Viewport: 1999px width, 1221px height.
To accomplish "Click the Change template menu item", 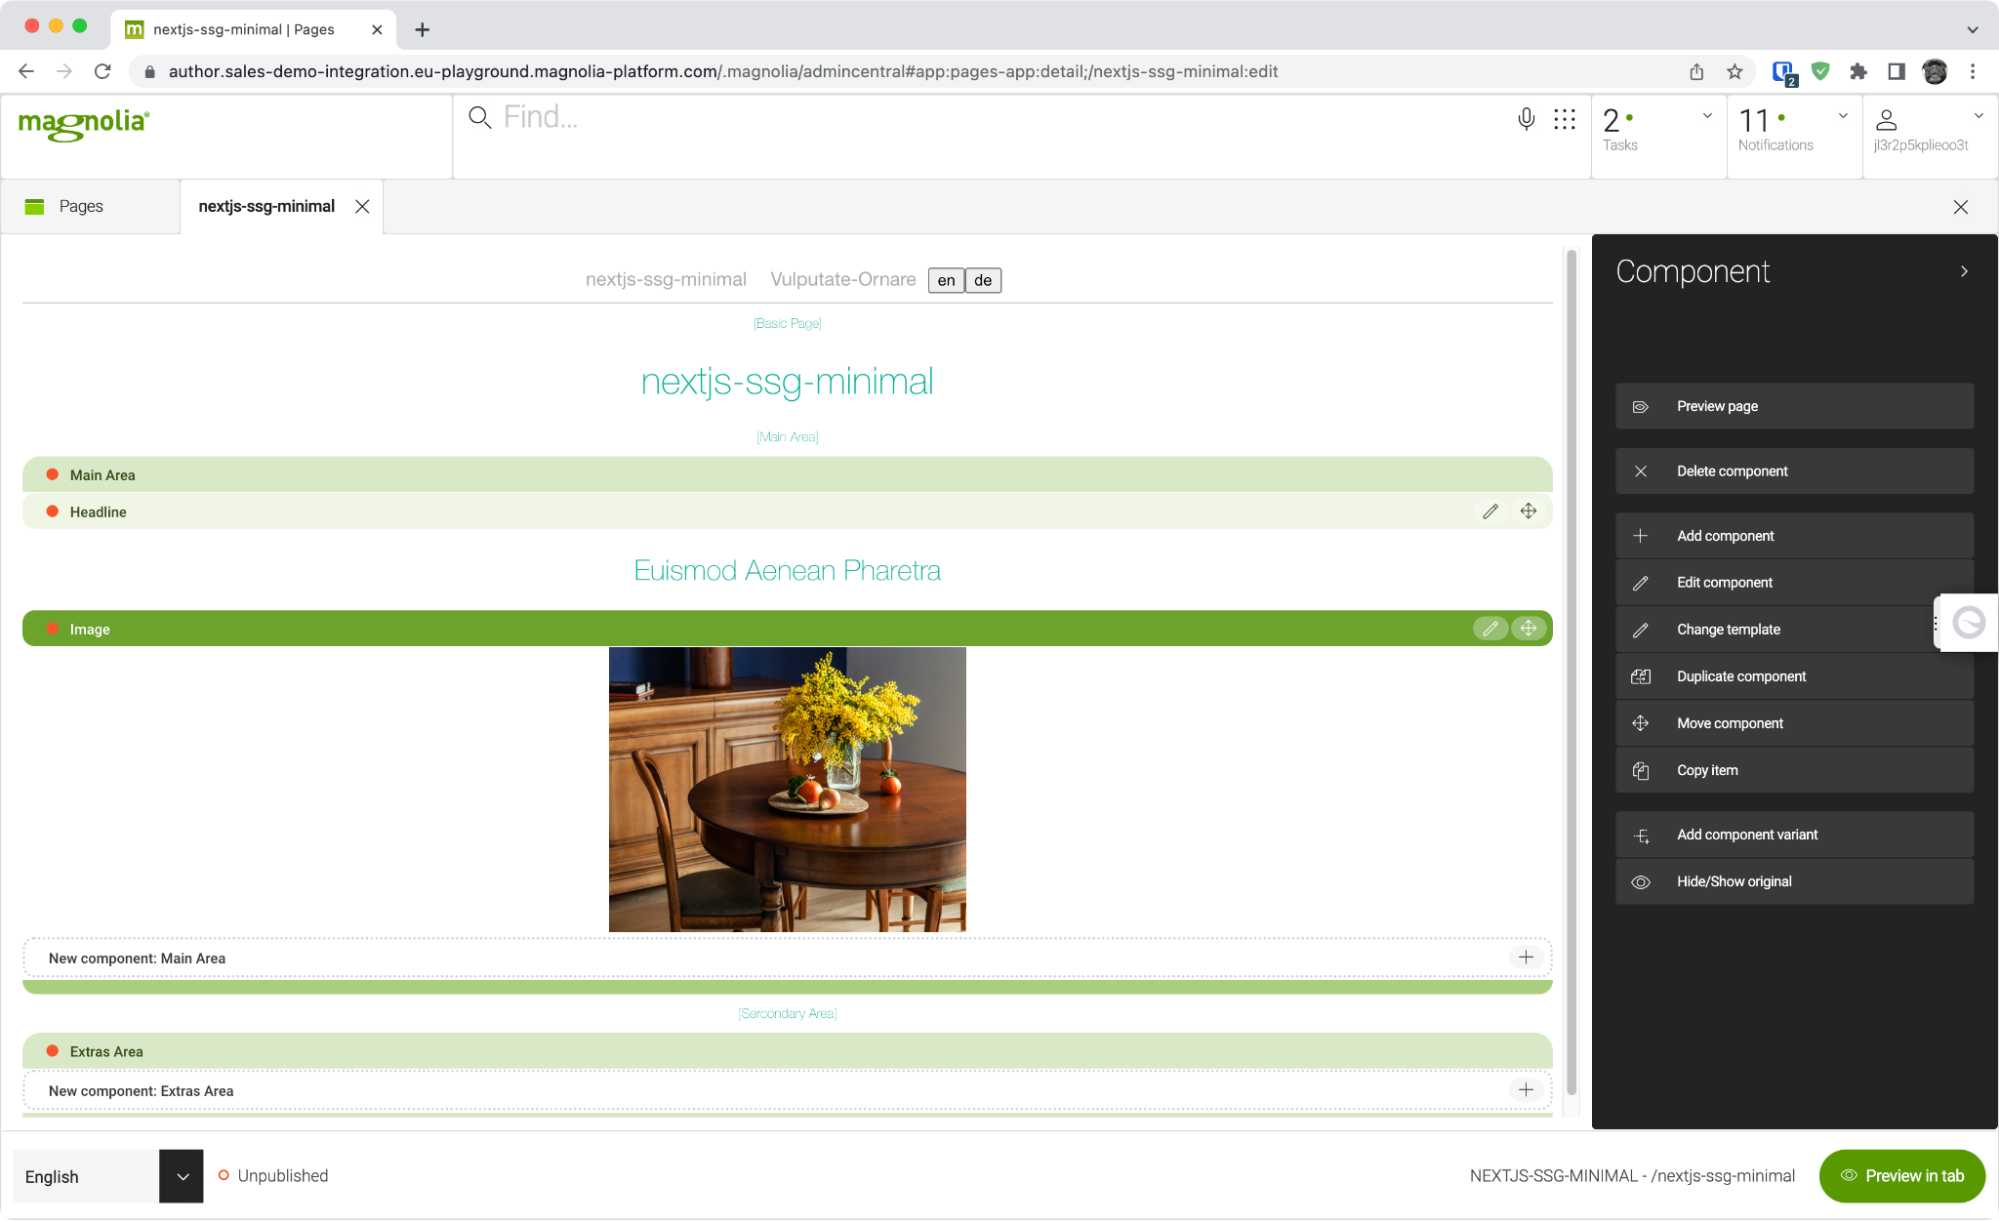I will [x=1729, y=628].
